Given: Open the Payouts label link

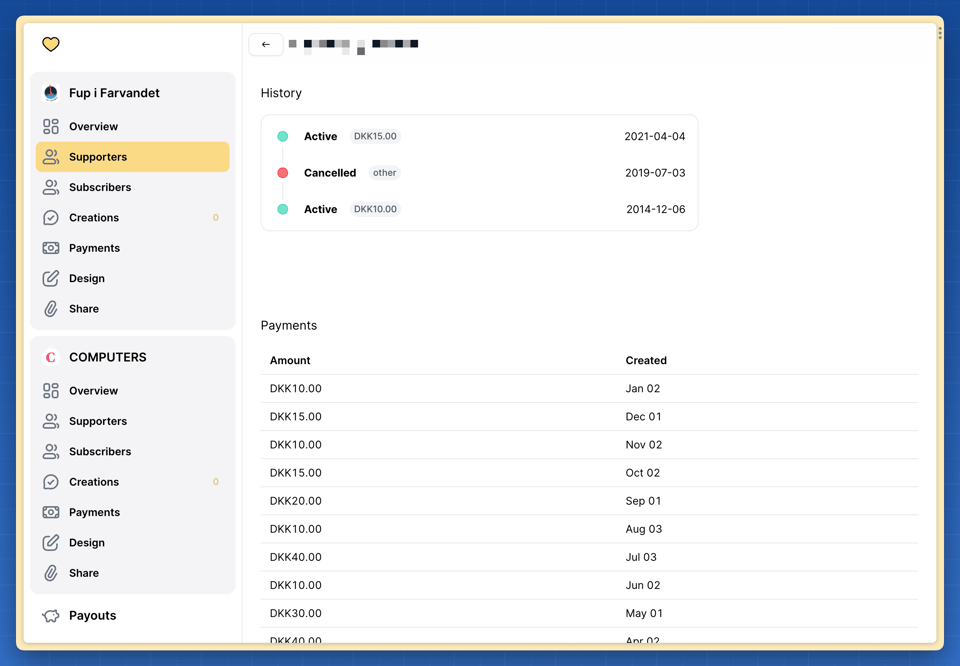Looking at the screenshot, I should pyautogui.click(x=92, y=616).
